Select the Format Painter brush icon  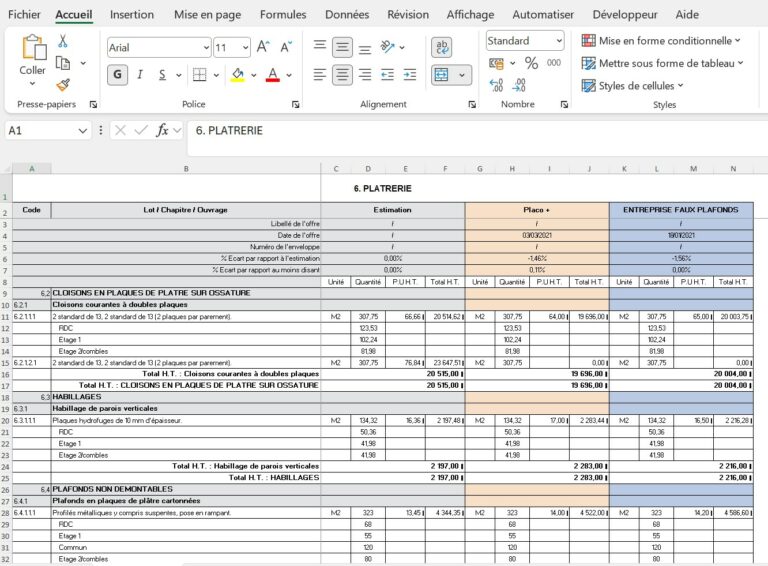(x=63, y=85)
